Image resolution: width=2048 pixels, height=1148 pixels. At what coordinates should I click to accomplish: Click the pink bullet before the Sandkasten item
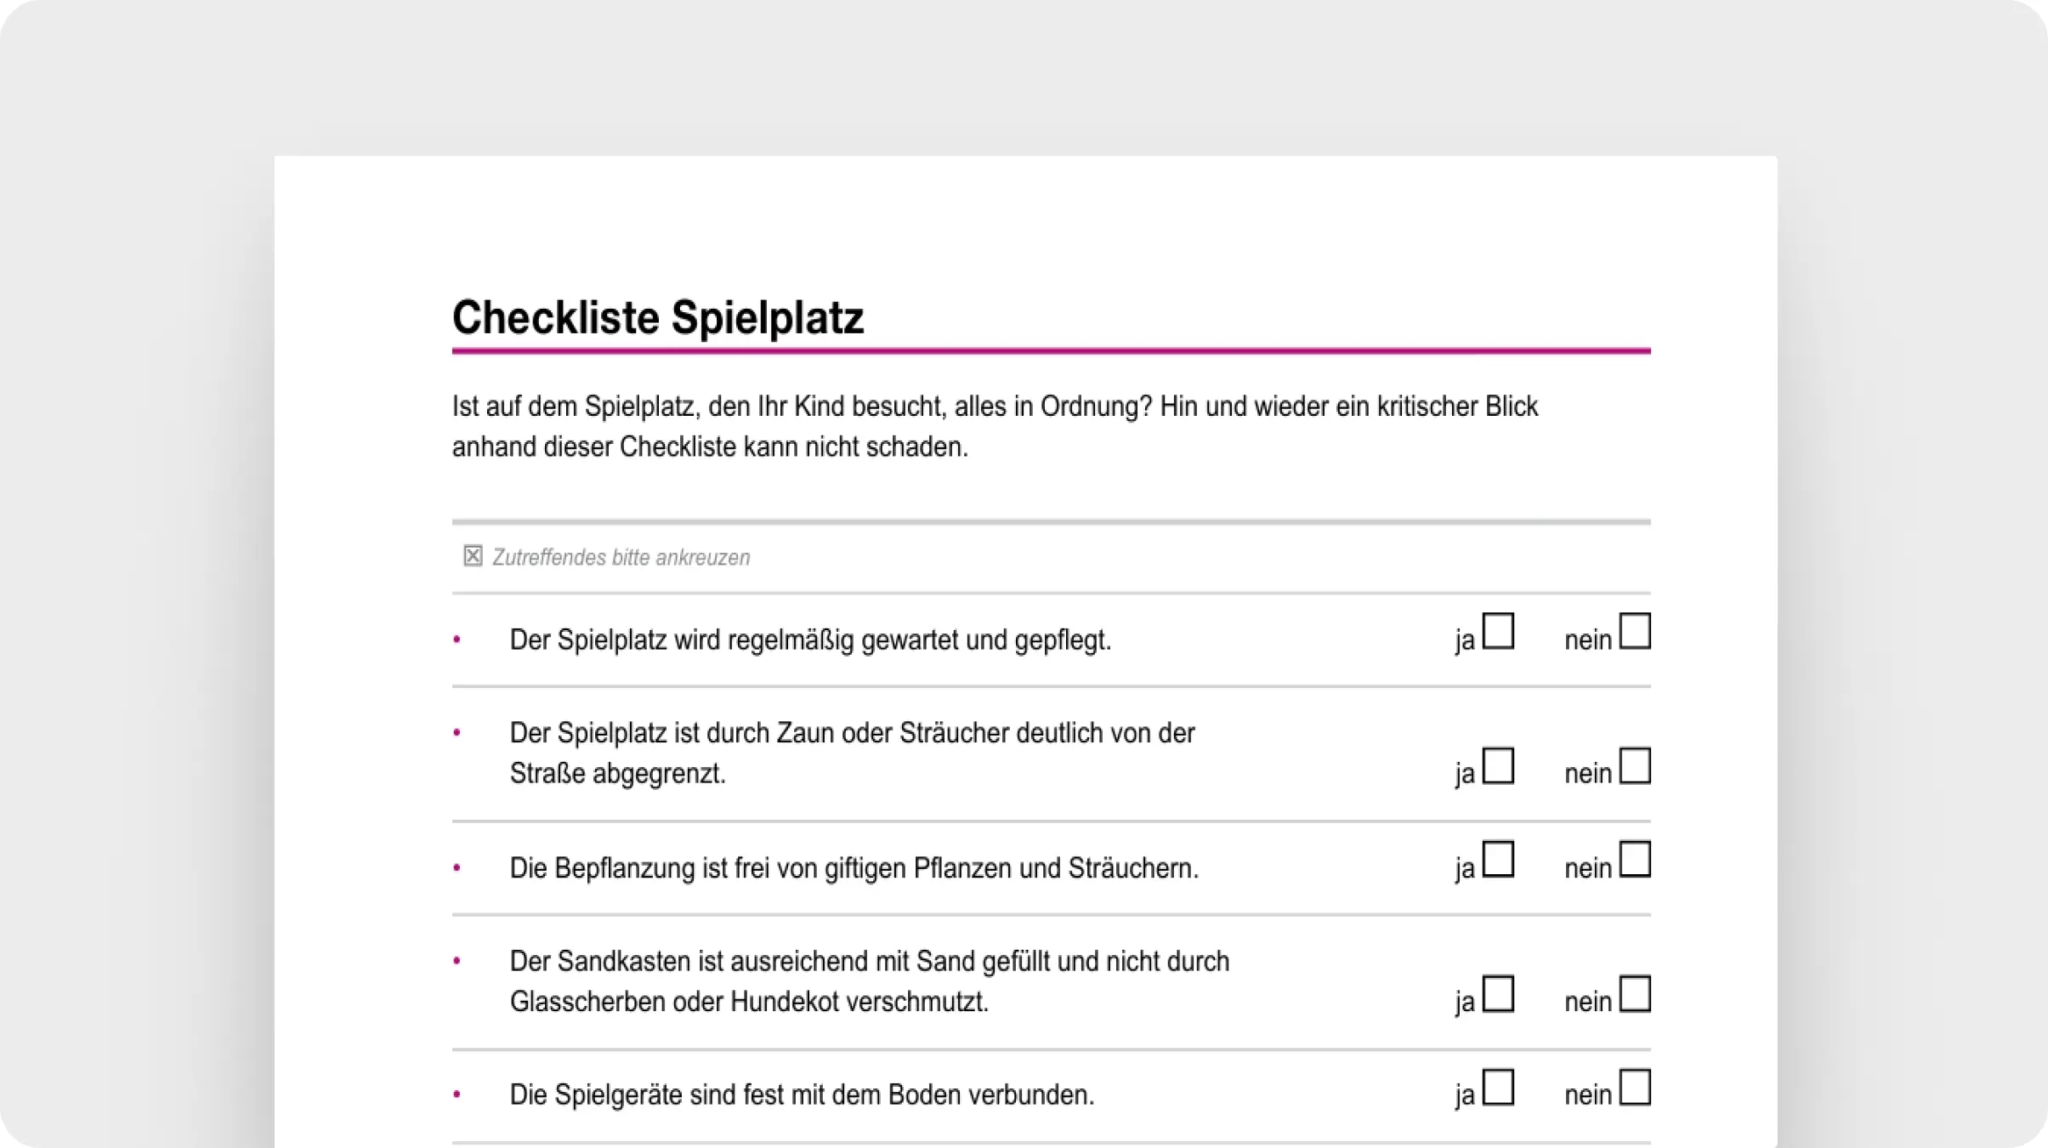tap(457, 961)
